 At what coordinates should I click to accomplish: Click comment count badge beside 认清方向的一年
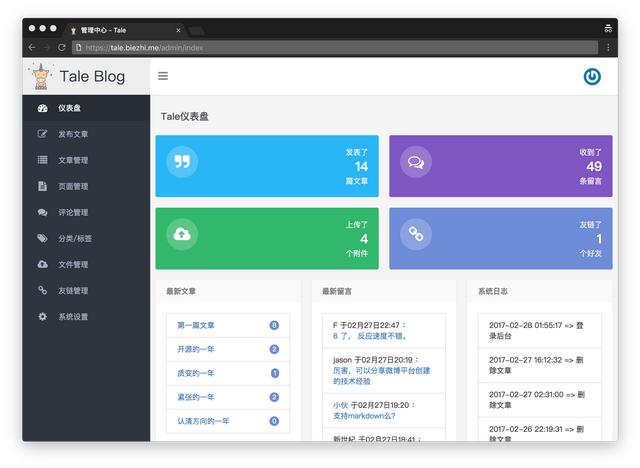point(274,421)
